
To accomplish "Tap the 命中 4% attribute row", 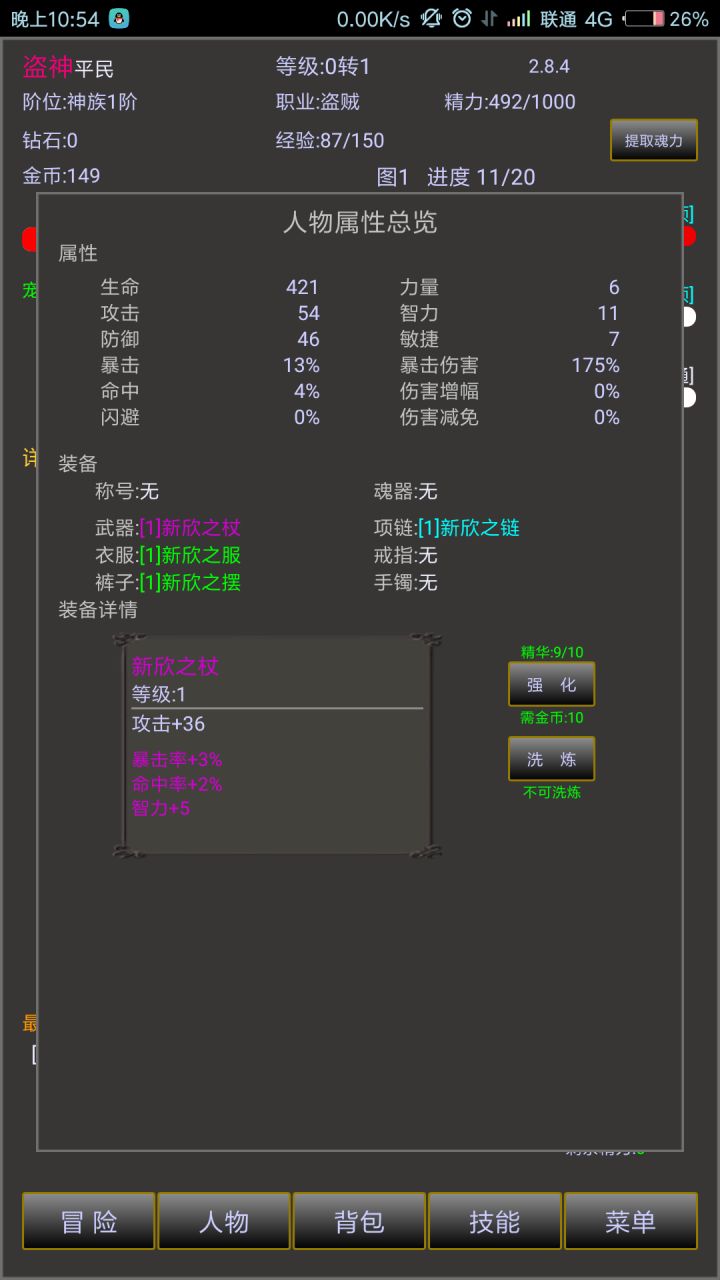I will pos(210,391).
